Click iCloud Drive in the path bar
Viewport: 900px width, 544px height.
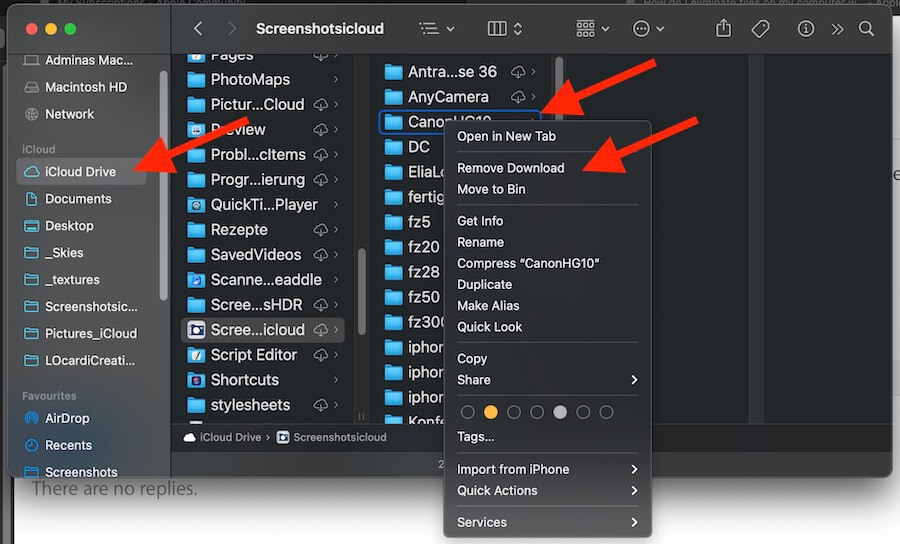pos(222,437)
